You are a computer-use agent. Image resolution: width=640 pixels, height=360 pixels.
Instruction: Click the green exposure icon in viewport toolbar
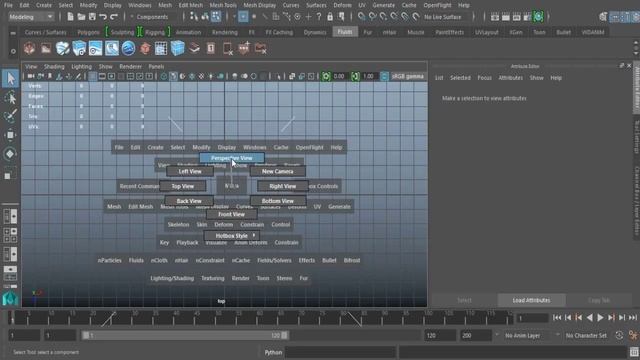click(x=326, y=76)
